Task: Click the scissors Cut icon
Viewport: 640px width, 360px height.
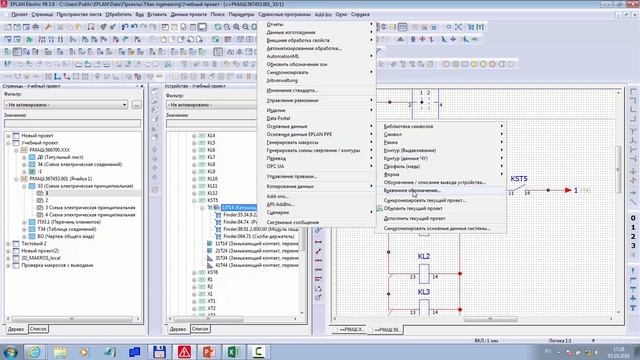Action: click(x=60, y=27)
